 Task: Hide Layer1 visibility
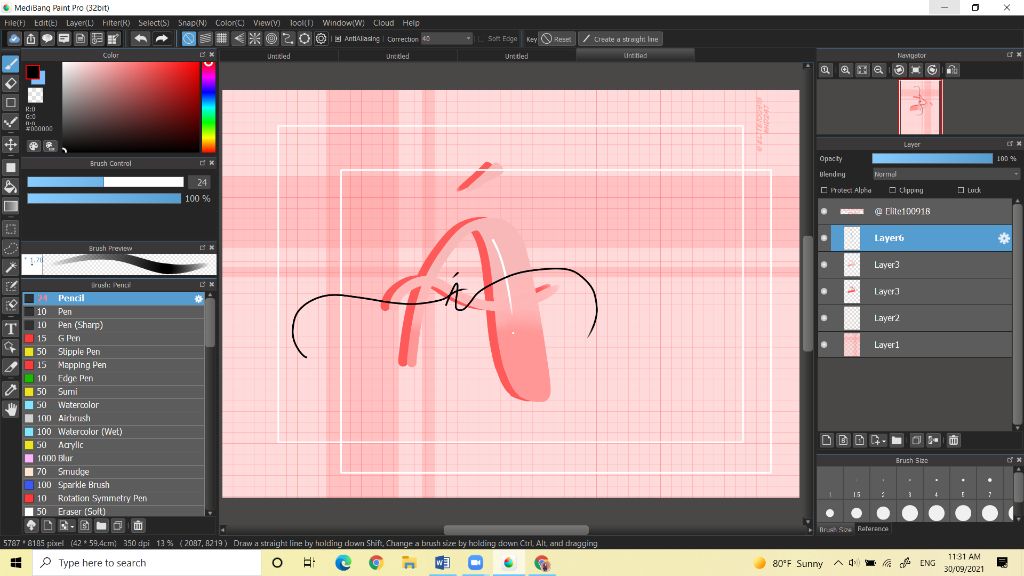click(x=824, y=344)
